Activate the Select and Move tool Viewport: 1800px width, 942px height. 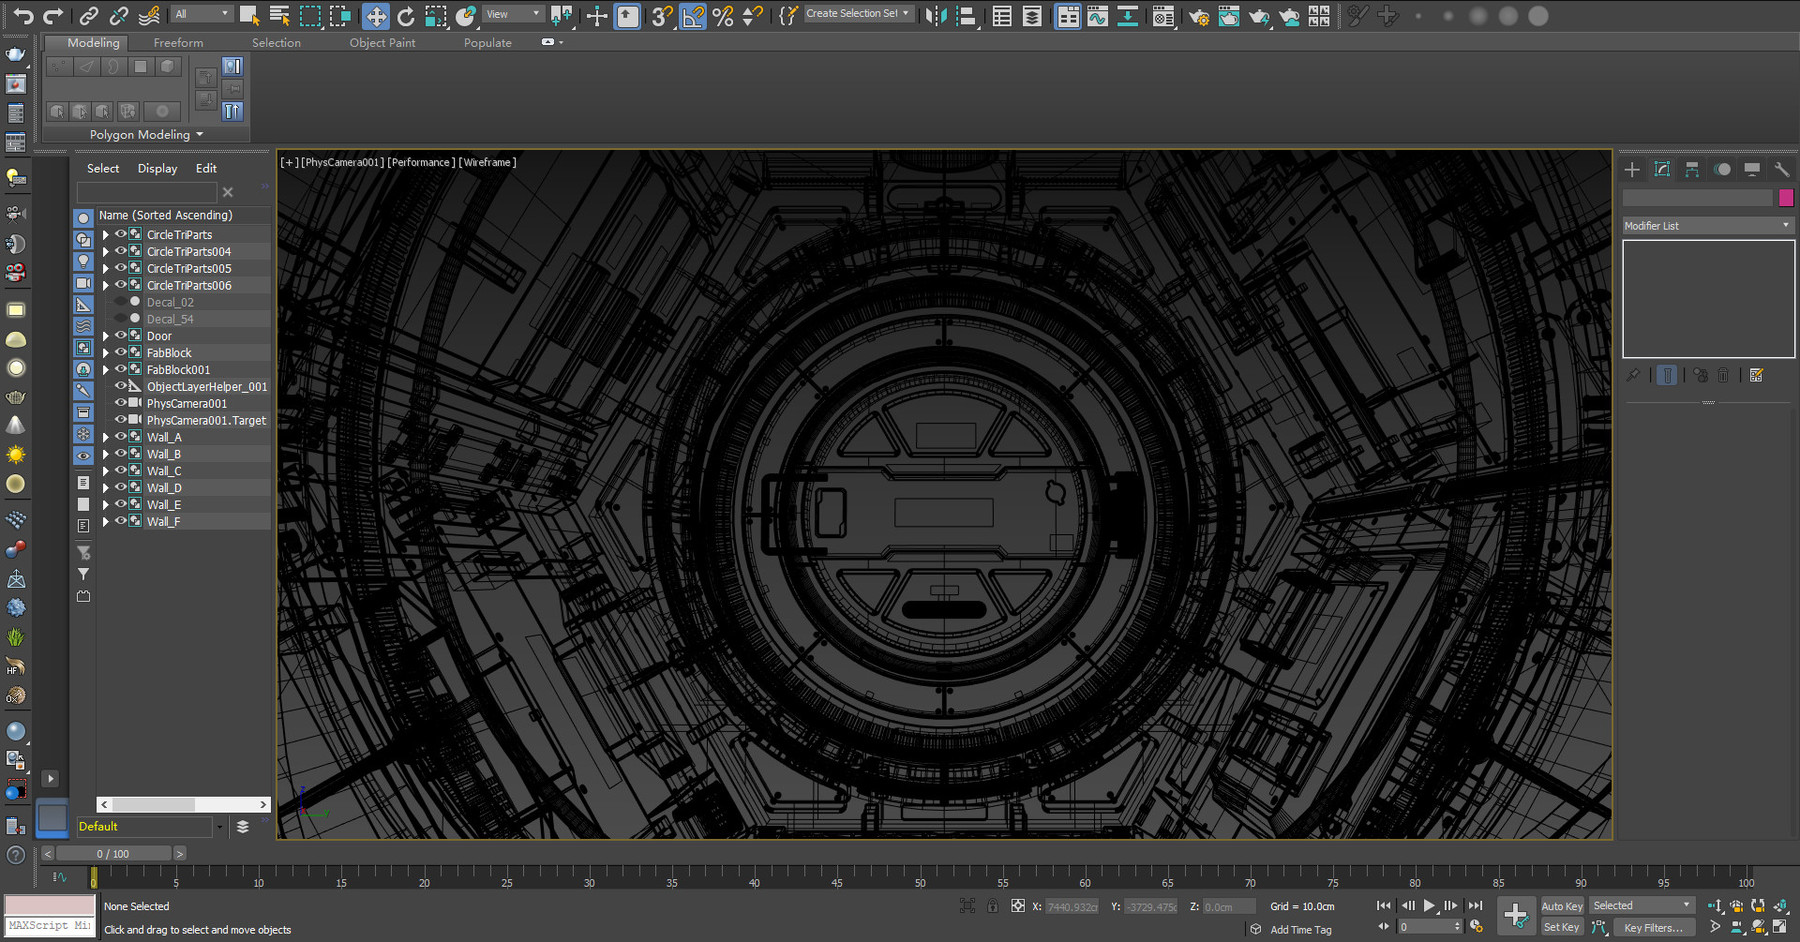pos(376,15)
